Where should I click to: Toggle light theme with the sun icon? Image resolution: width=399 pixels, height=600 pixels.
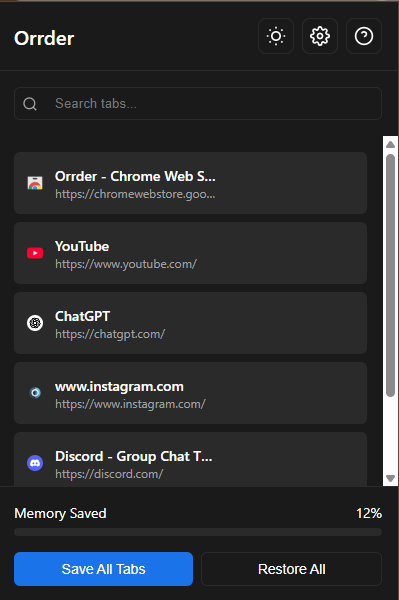276,36
